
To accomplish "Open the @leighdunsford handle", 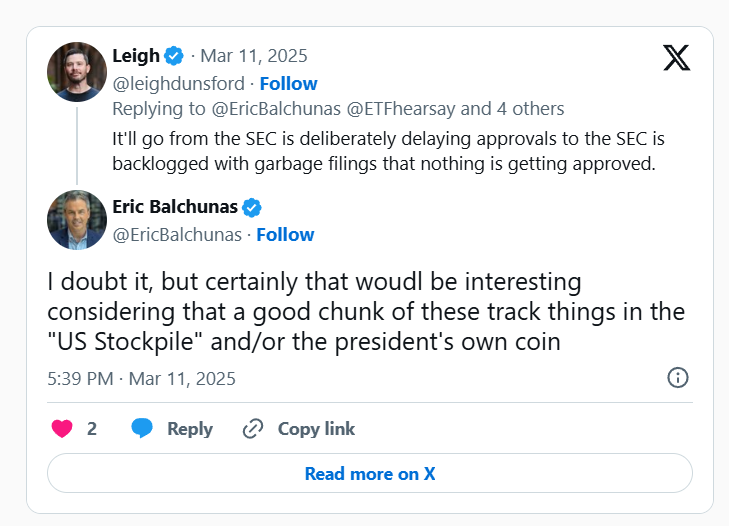I will tap(177, 83).
